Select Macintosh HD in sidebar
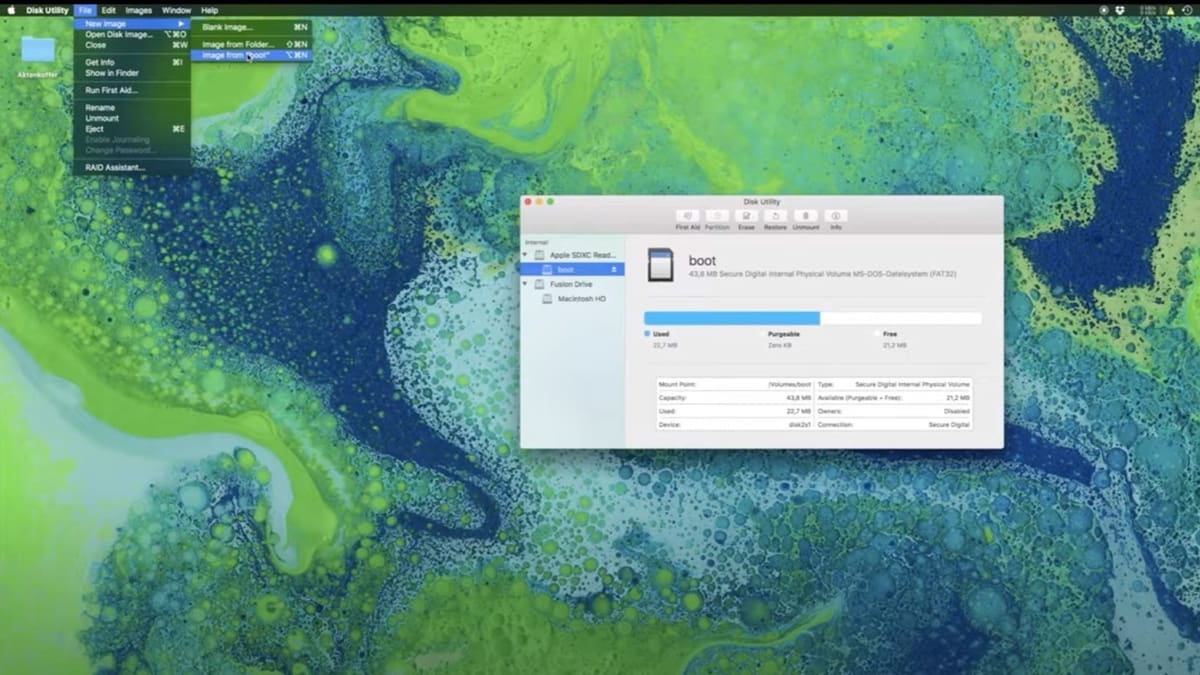The image size is (1200, 675). point(573,298)
